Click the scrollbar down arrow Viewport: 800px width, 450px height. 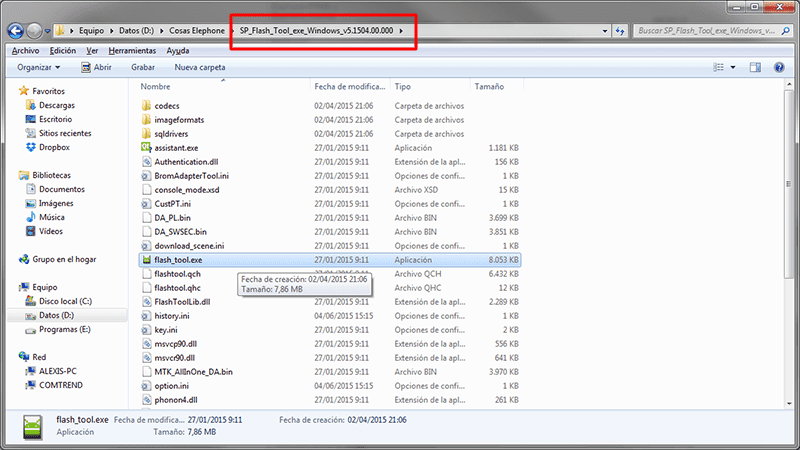789,404
